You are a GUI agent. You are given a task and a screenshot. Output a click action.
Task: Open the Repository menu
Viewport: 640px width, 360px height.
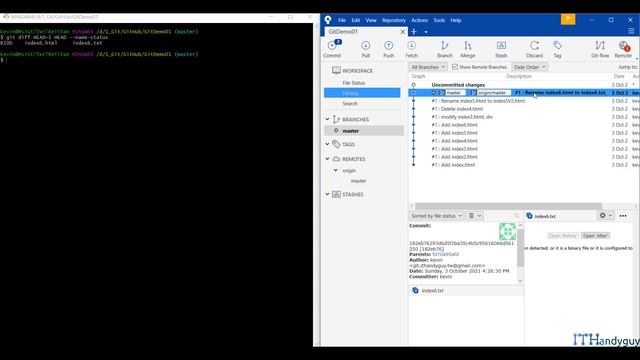pos(393,20)
